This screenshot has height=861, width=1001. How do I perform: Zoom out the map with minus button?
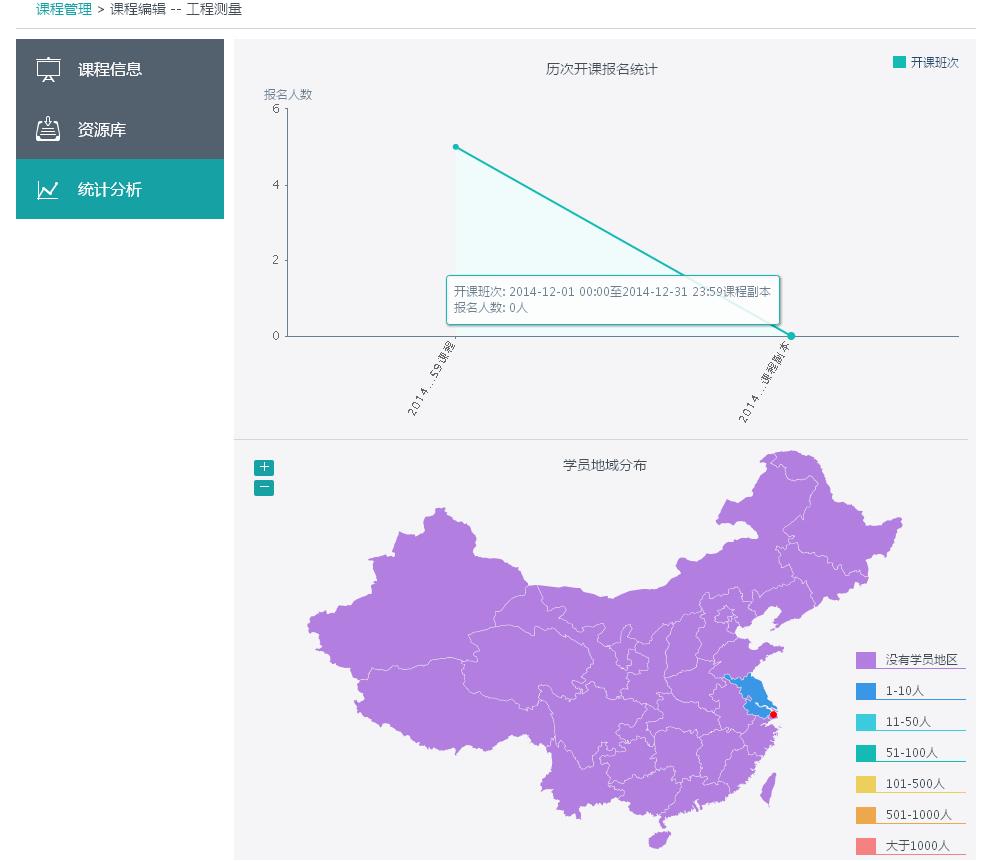[264, 488]
